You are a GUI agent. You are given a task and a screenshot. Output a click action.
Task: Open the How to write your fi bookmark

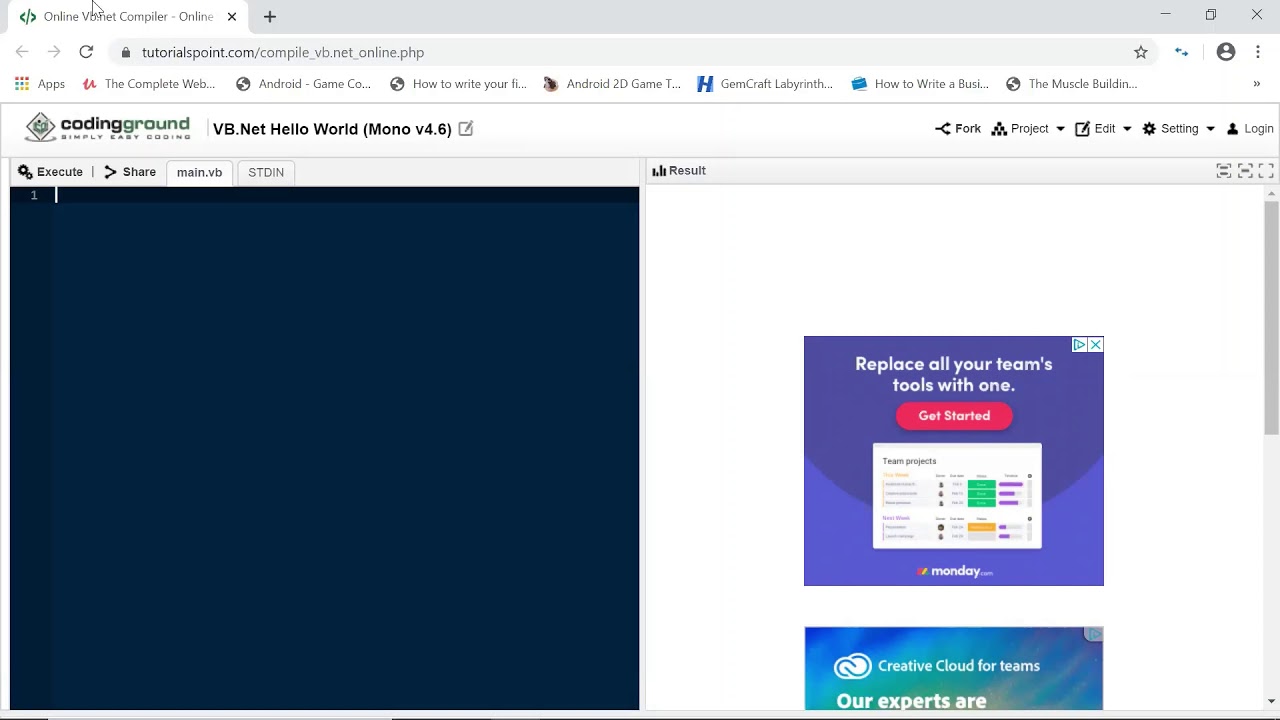click(458, 84)
